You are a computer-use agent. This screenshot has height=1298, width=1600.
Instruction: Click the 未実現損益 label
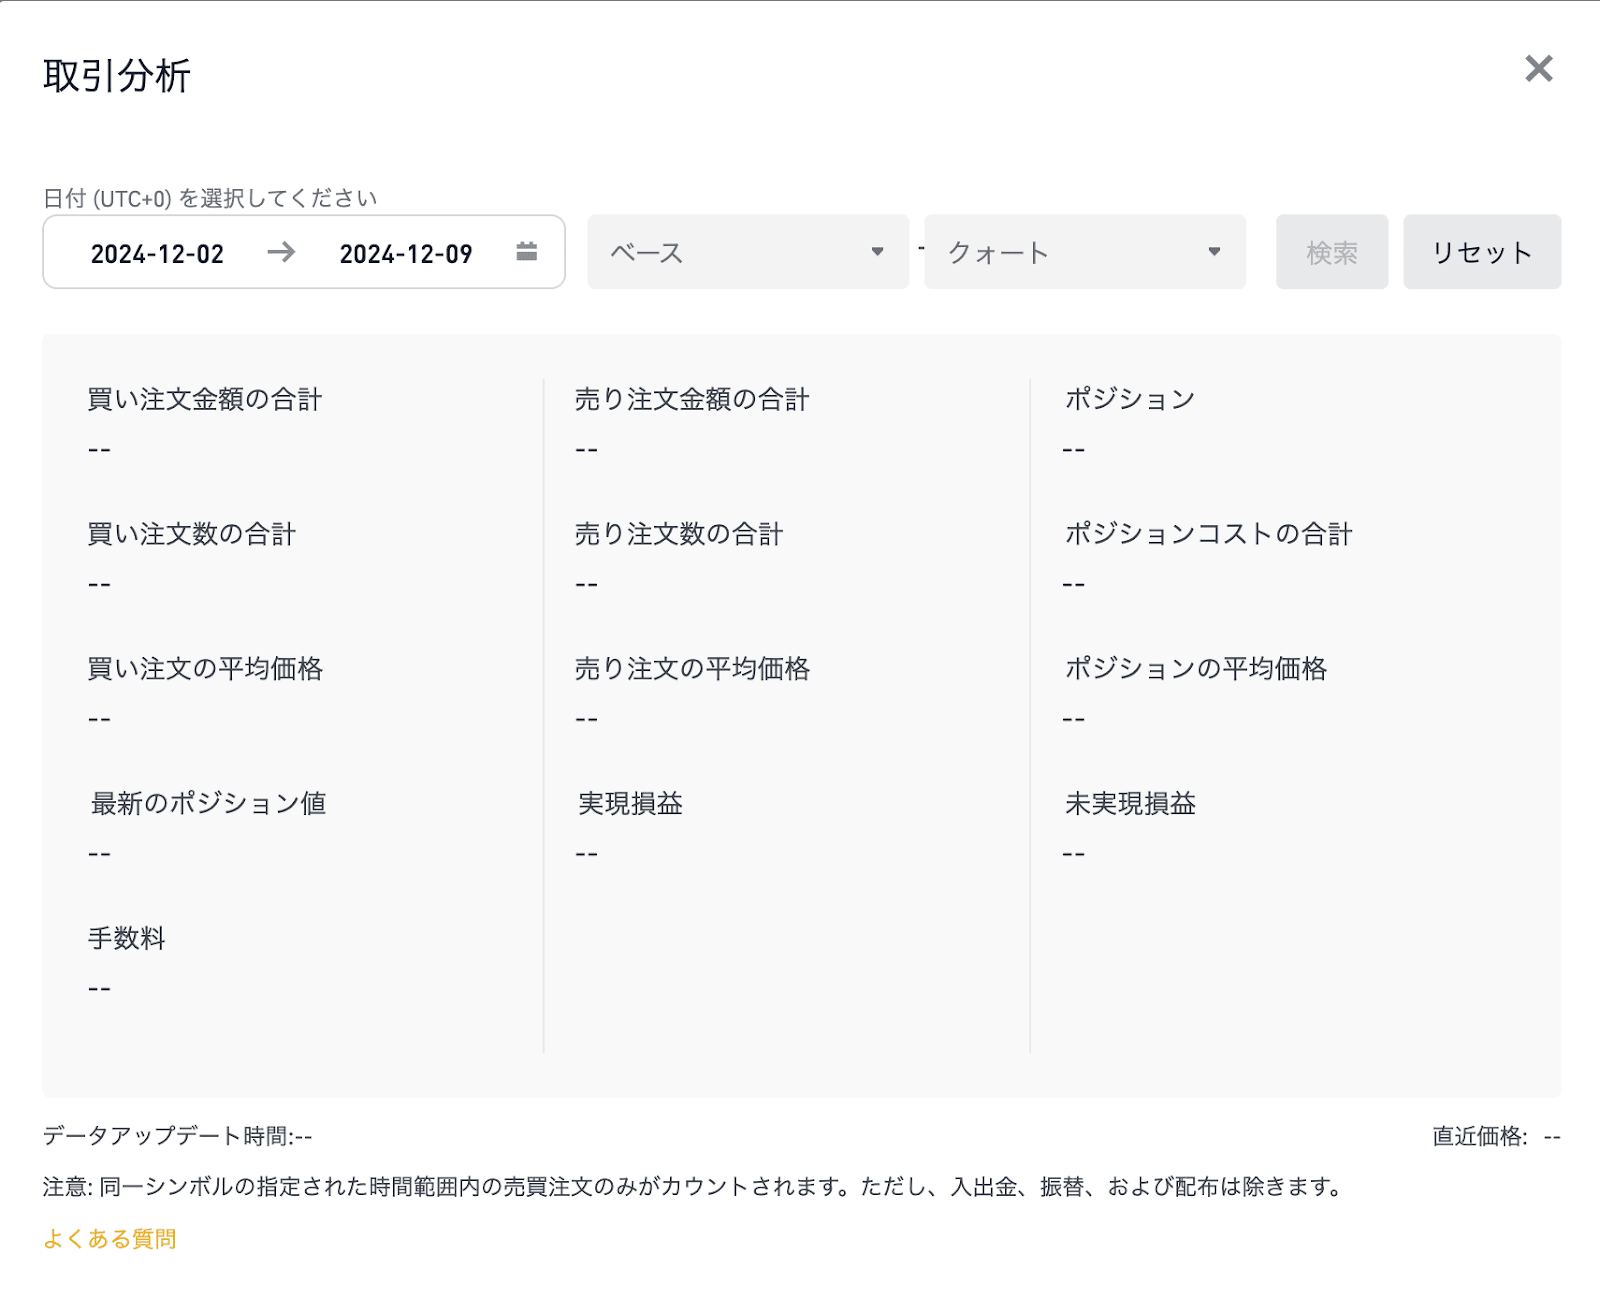pyautogui.click(x=1131, y=804)
